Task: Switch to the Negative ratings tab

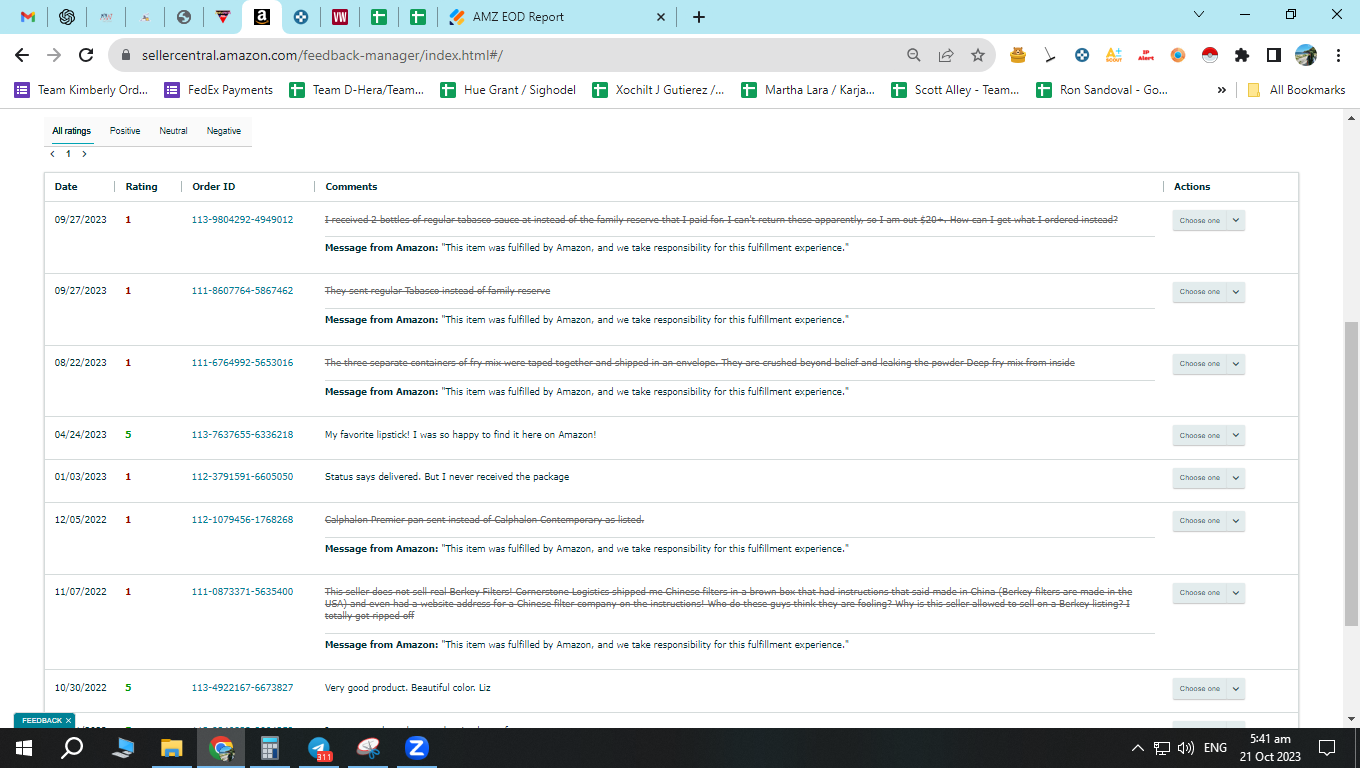Action: point(224,131)
